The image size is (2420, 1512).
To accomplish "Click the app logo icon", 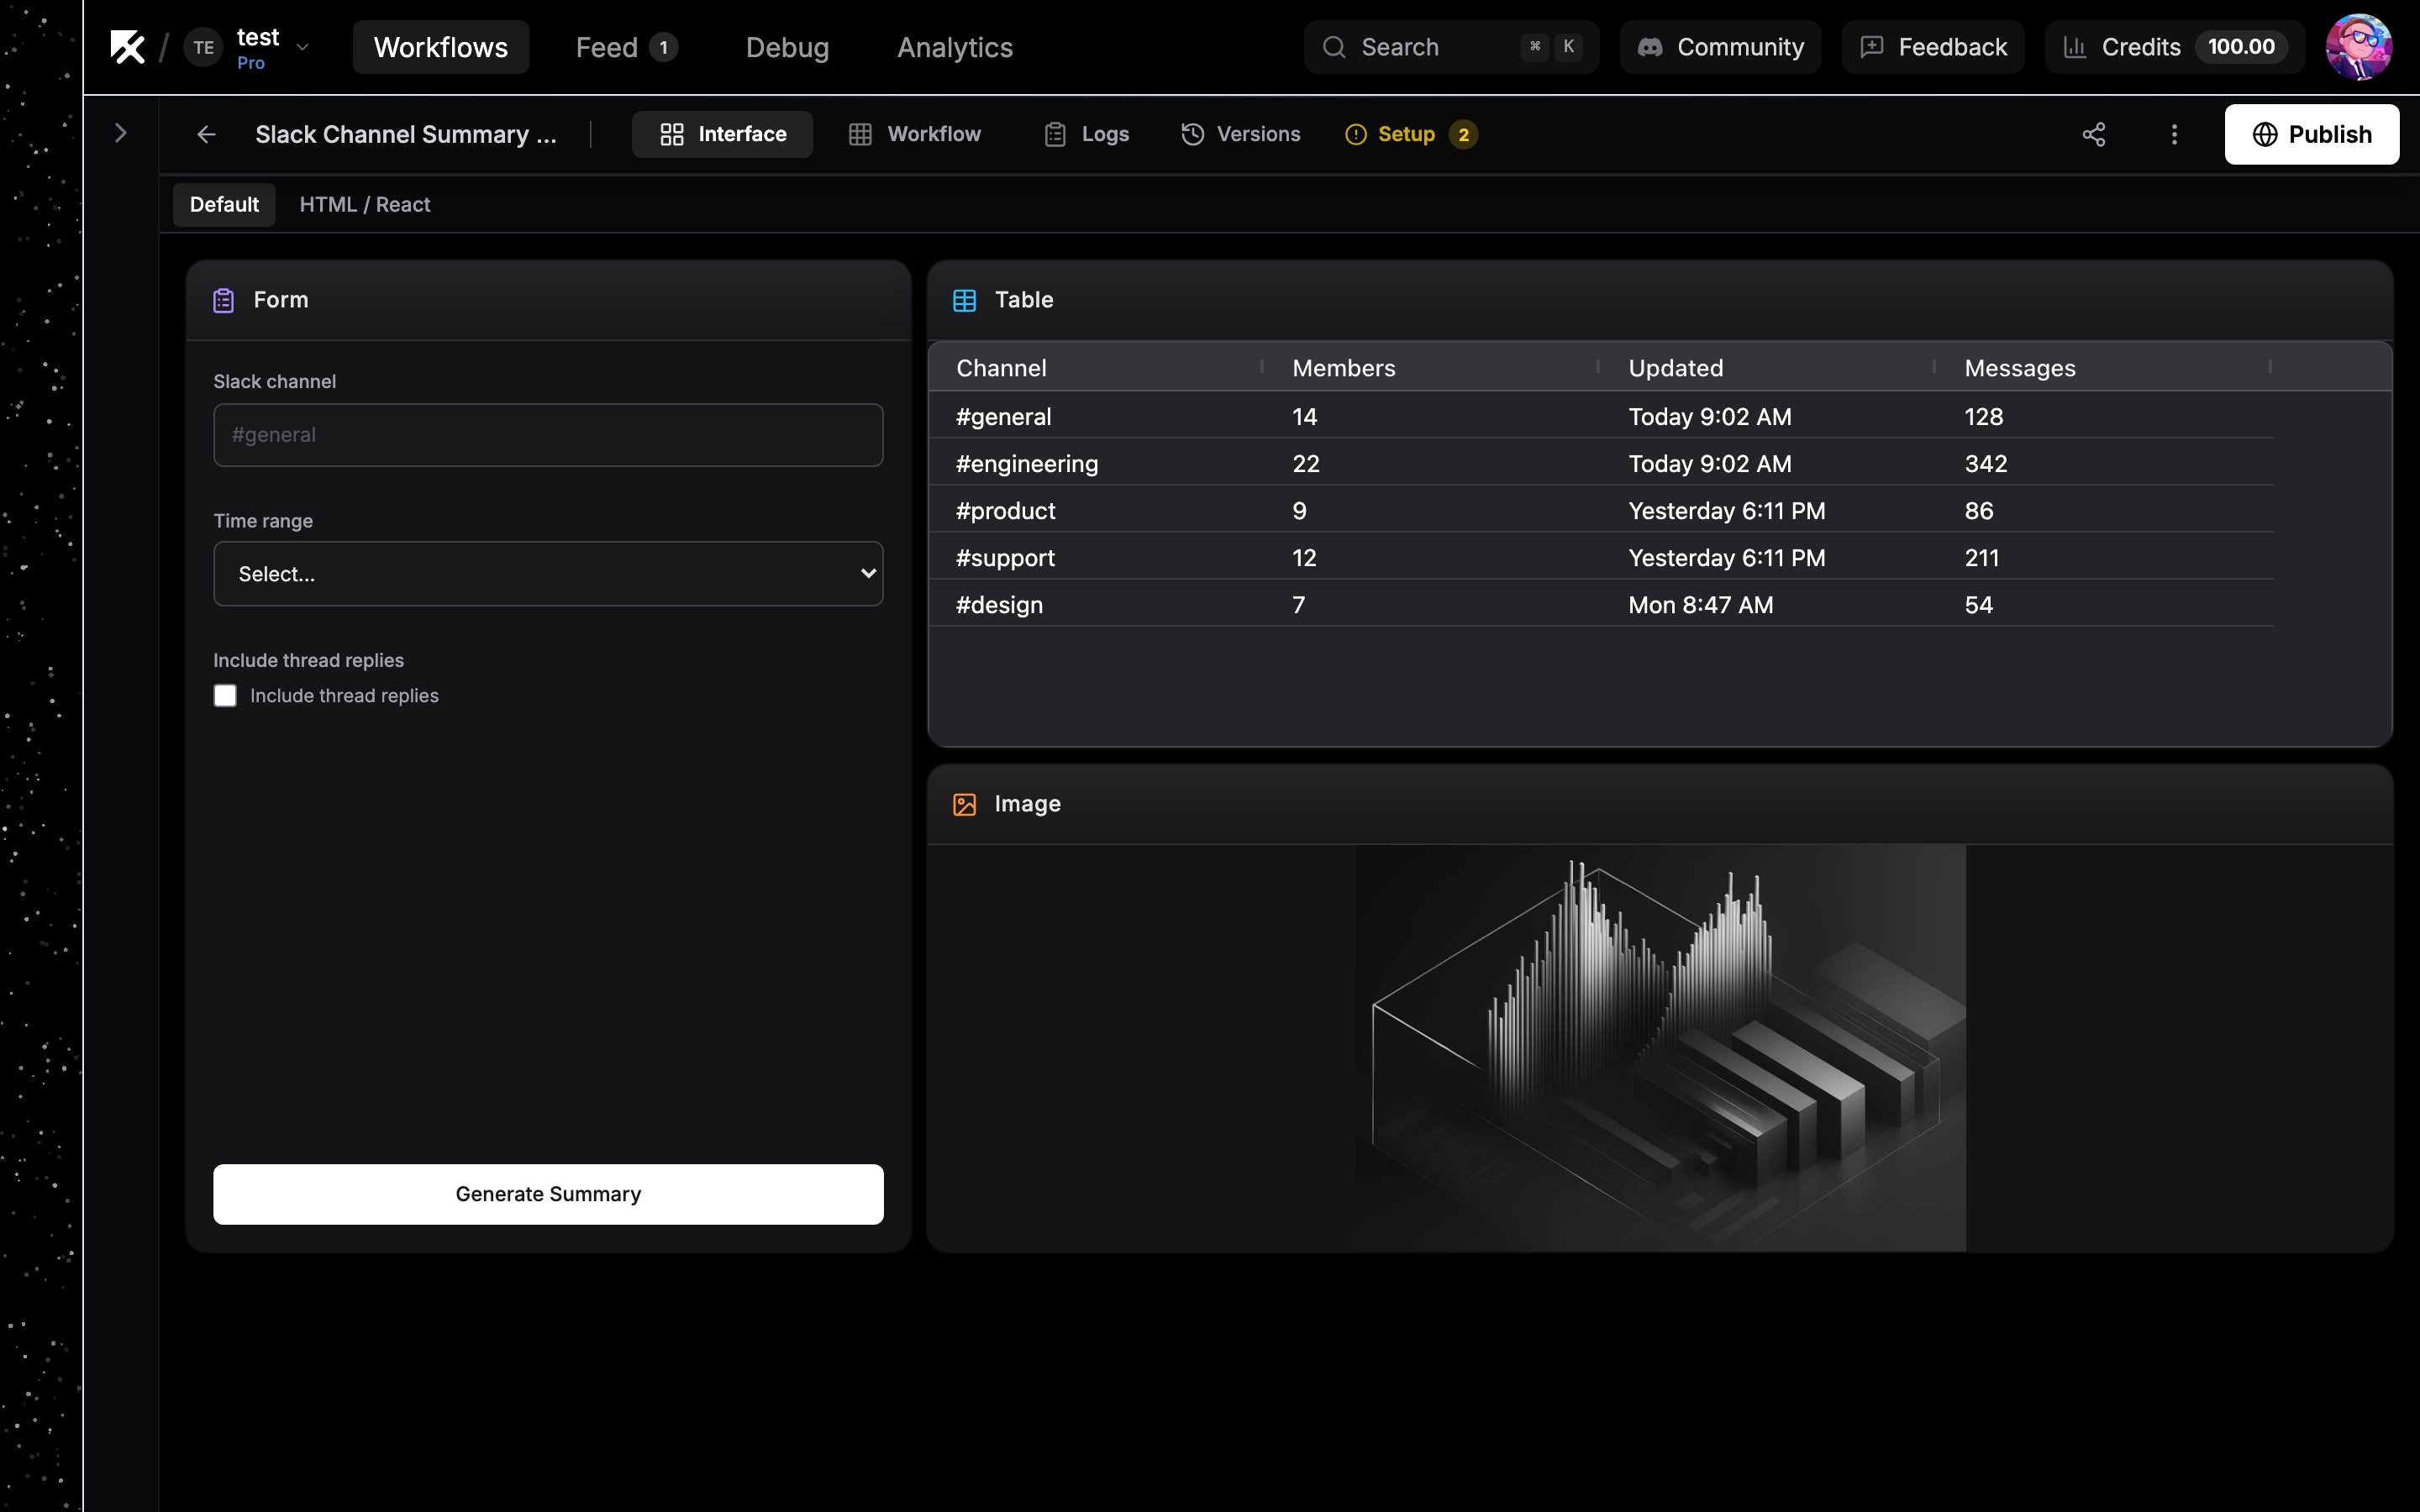I will click(x=127, y=47).
